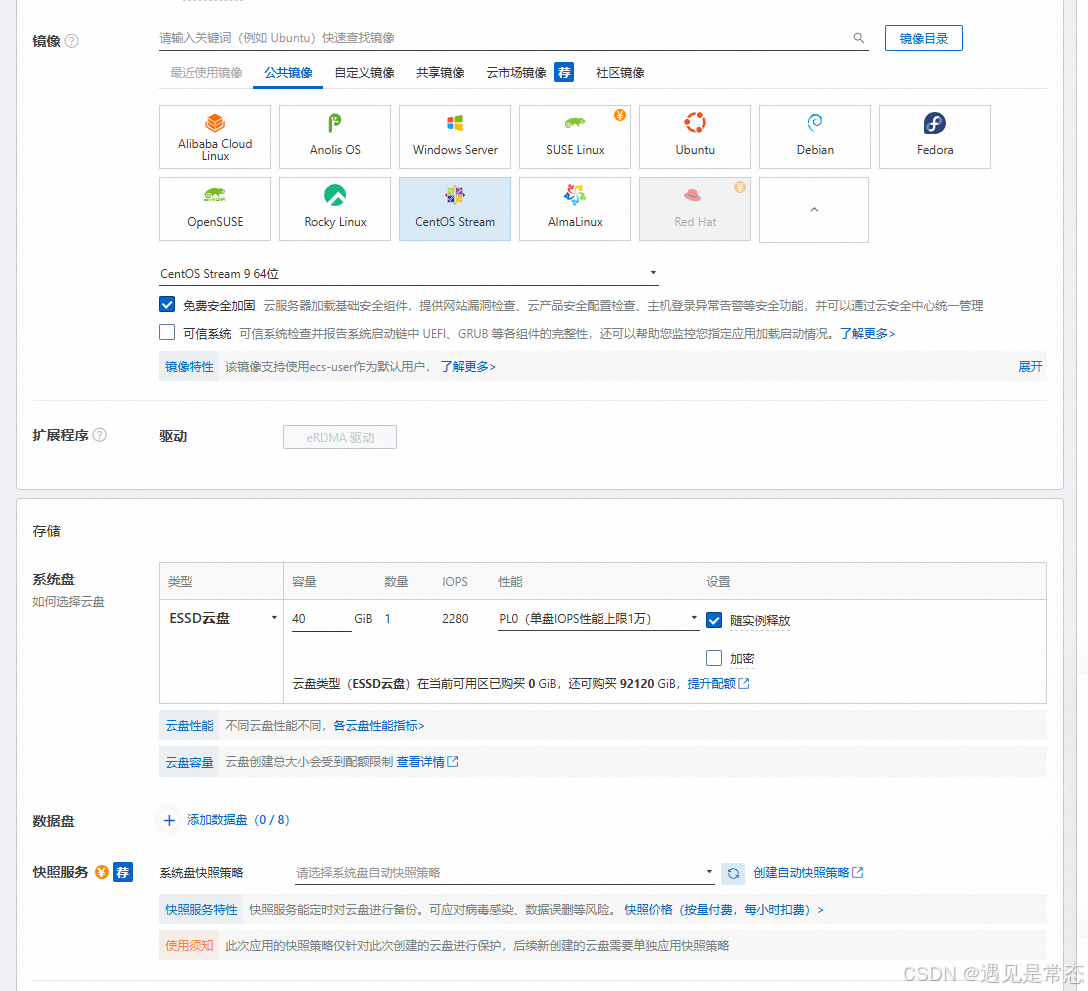Click the 快照服务特性 label tag
Screen dimensions: 1088x991
201,910
